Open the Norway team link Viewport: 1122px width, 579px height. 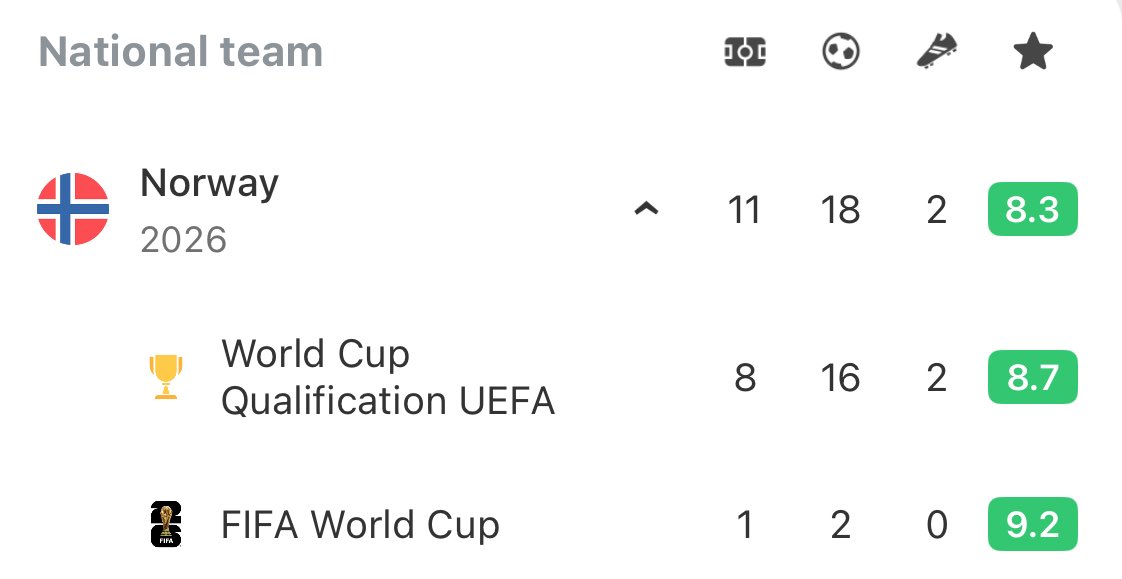[209, 183]
